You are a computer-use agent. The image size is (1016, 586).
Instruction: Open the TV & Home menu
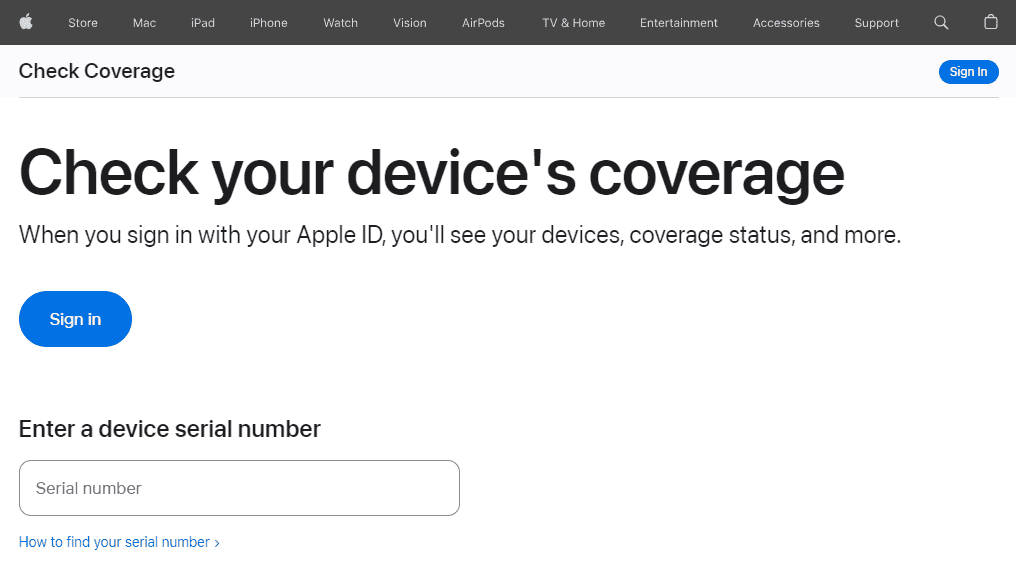(573, 23)
